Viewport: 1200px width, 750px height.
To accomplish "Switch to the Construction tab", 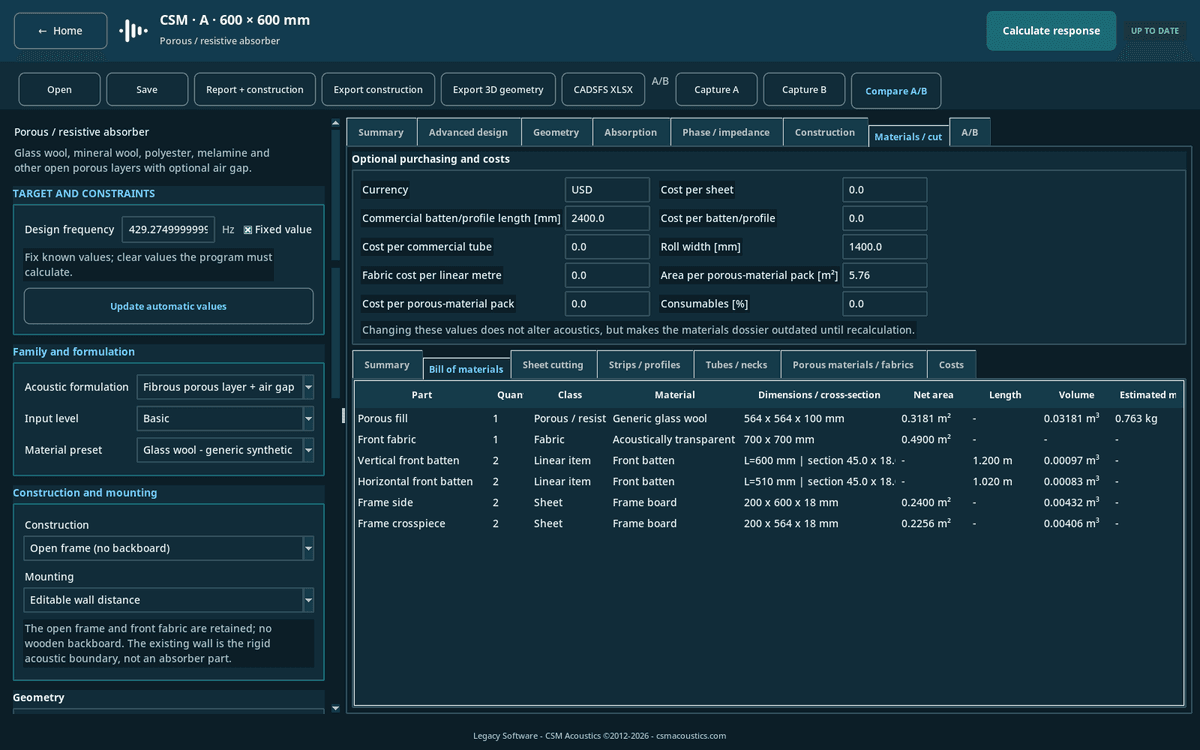I will click(x=825, y=132).
